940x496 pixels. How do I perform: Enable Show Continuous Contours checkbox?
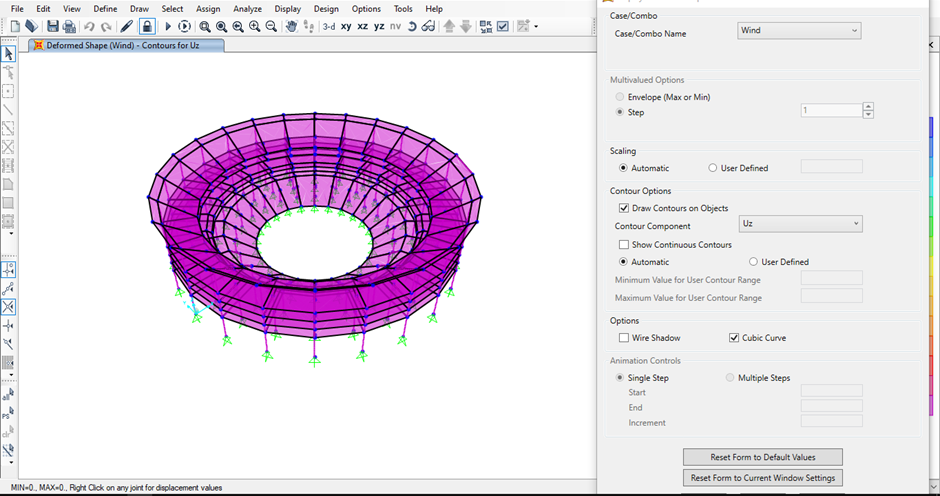click(624, 245)
